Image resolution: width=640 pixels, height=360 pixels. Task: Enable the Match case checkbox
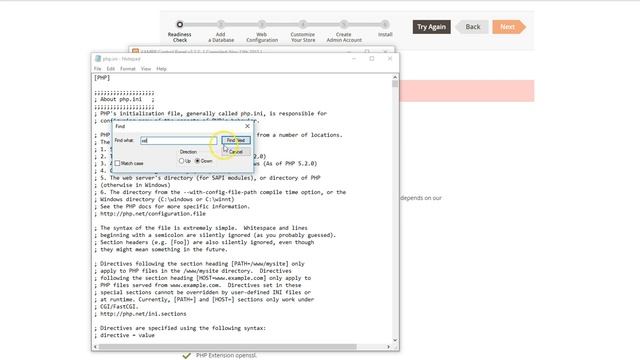[118, 163]
